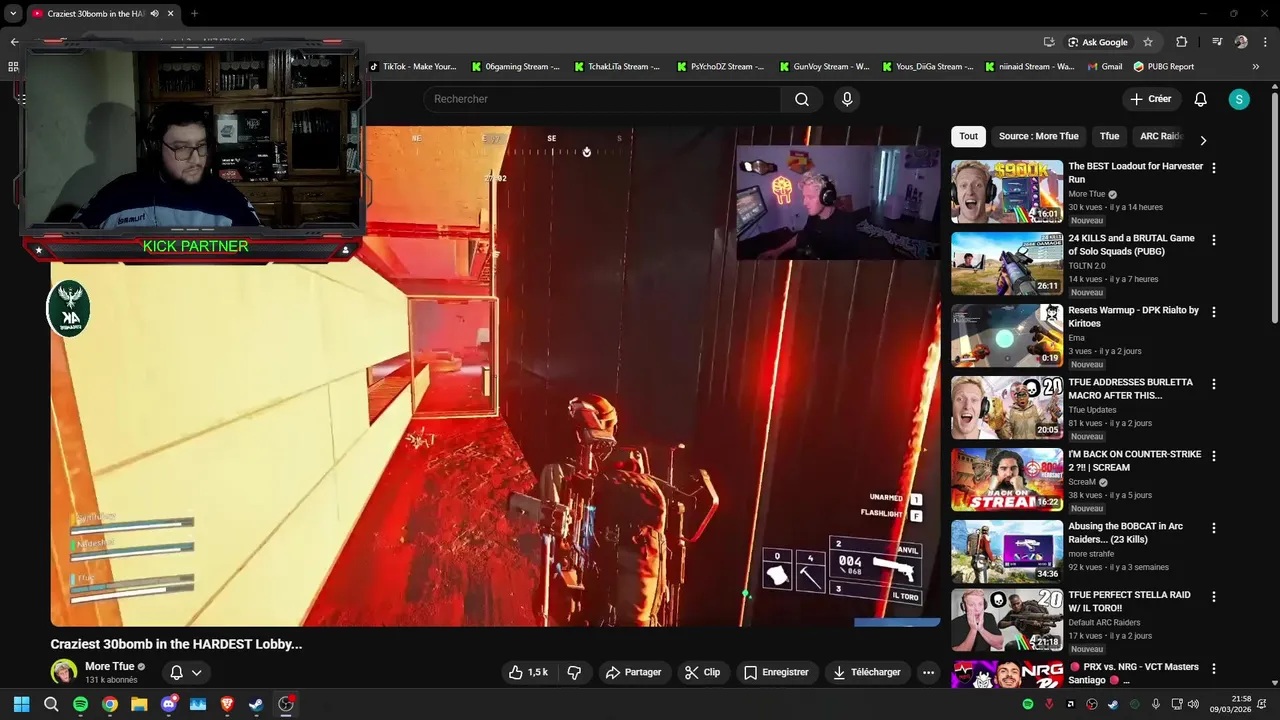The height and width of the screenshot is (720, 1280).
Task: Dislike the video with thumbs down
Action: (x=574, y=672)
